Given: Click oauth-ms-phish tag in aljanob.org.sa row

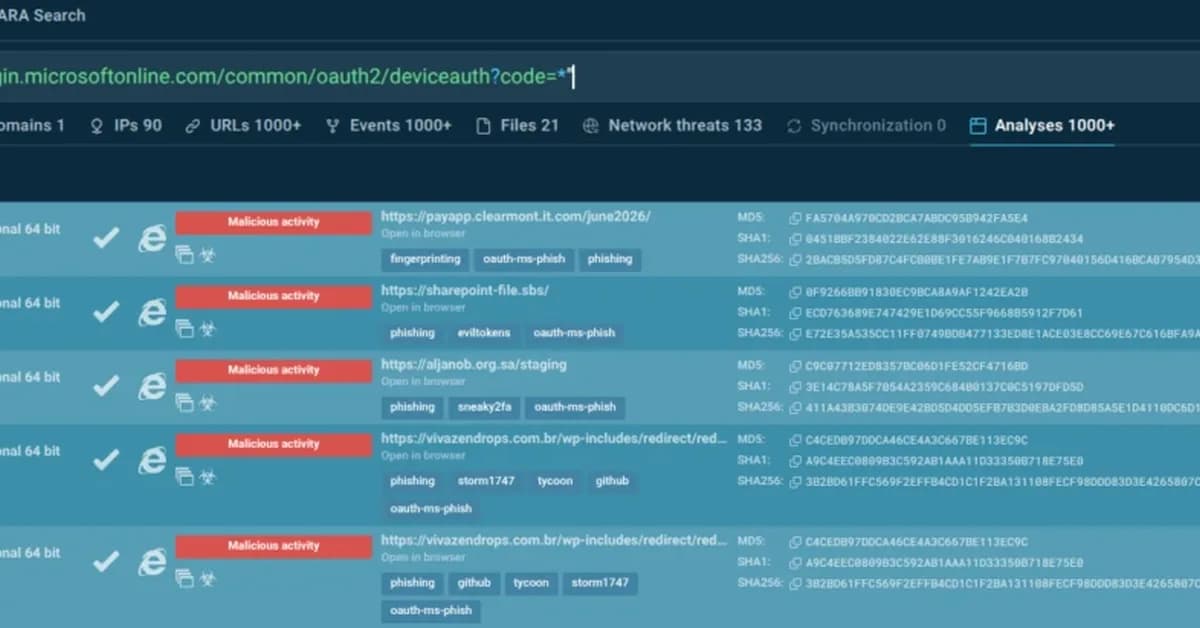Looking at the screenshot, I should tap(575, 407).
